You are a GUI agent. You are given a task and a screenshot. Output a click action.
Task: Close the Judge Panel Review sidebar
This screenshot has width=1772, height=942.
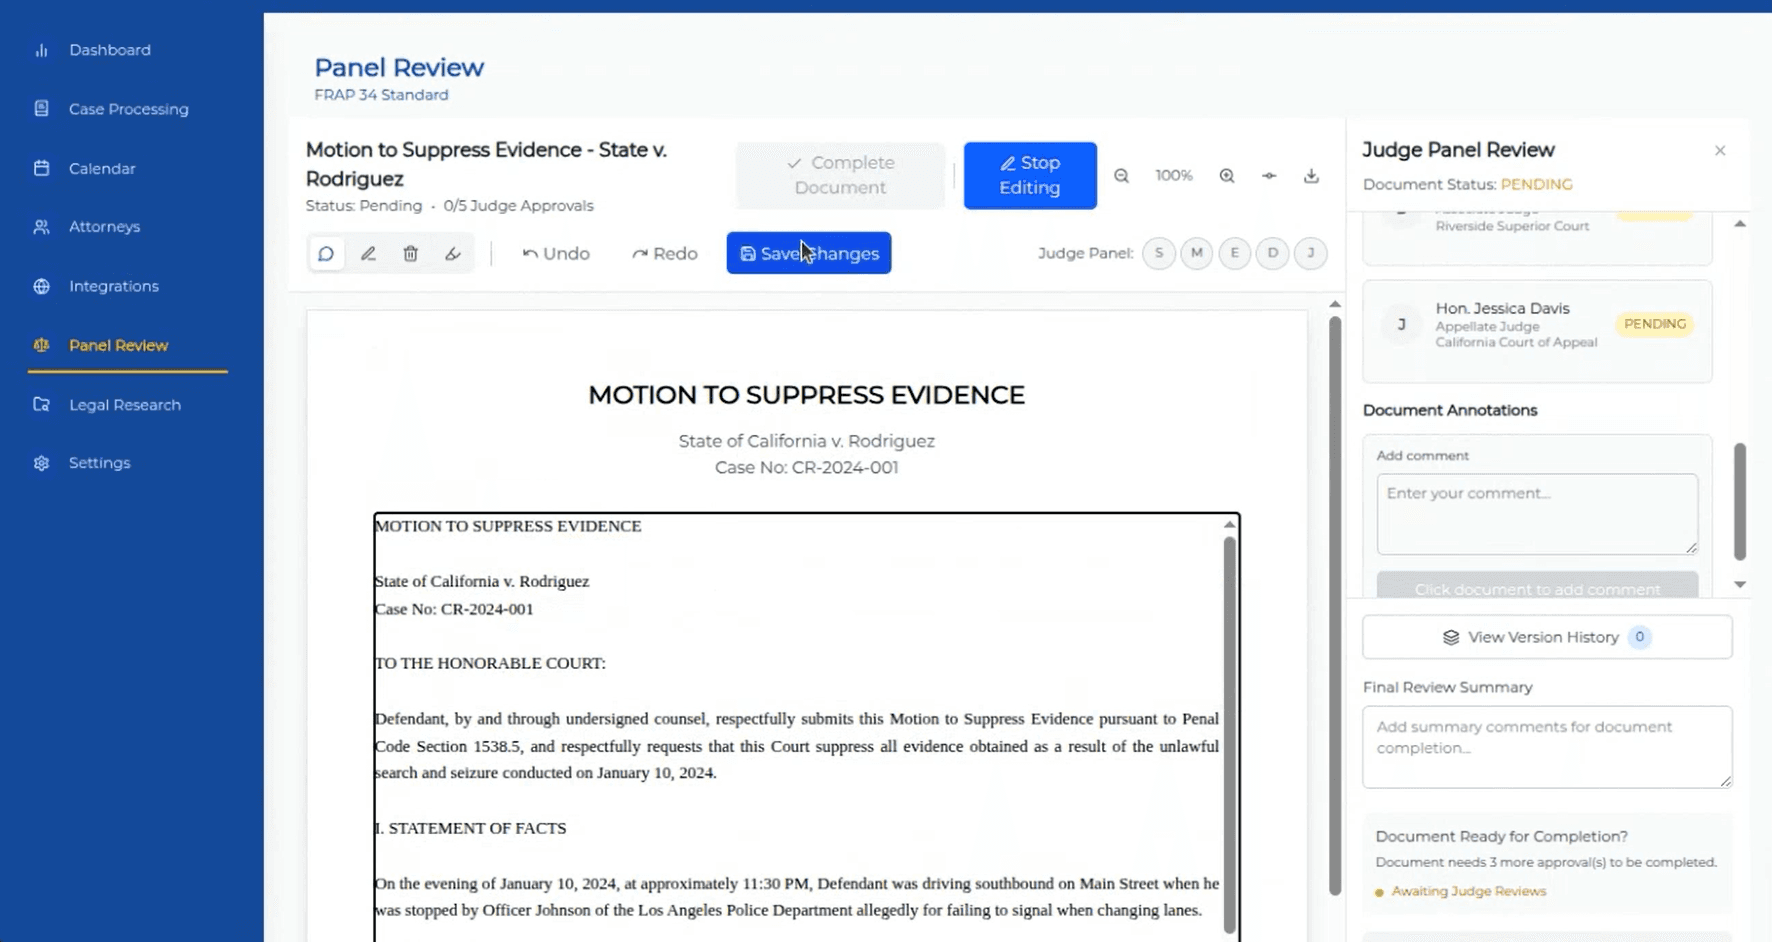pos(1720,151)
